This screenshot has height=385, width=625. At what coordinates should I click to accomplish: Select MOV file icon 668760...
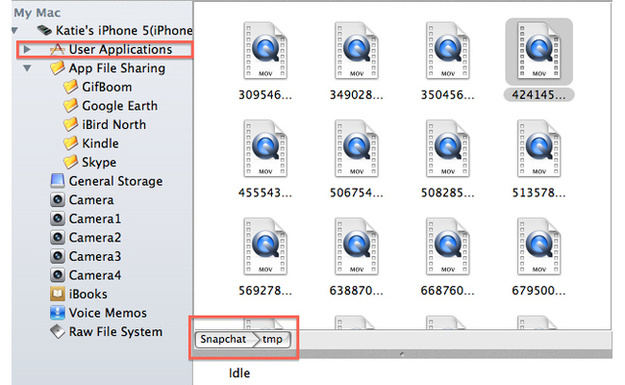[x=448, y=246]
